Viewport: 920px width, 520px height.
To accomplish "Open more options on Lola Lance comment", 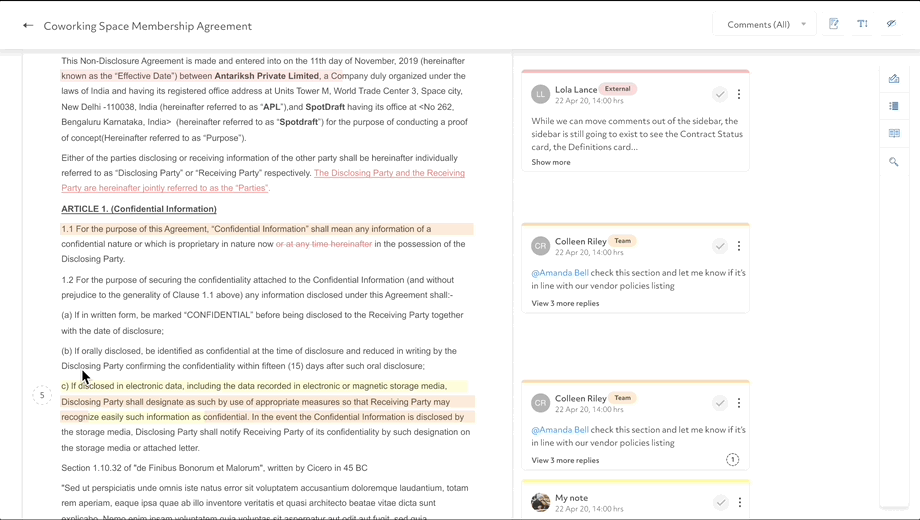I will pos(739,94).
